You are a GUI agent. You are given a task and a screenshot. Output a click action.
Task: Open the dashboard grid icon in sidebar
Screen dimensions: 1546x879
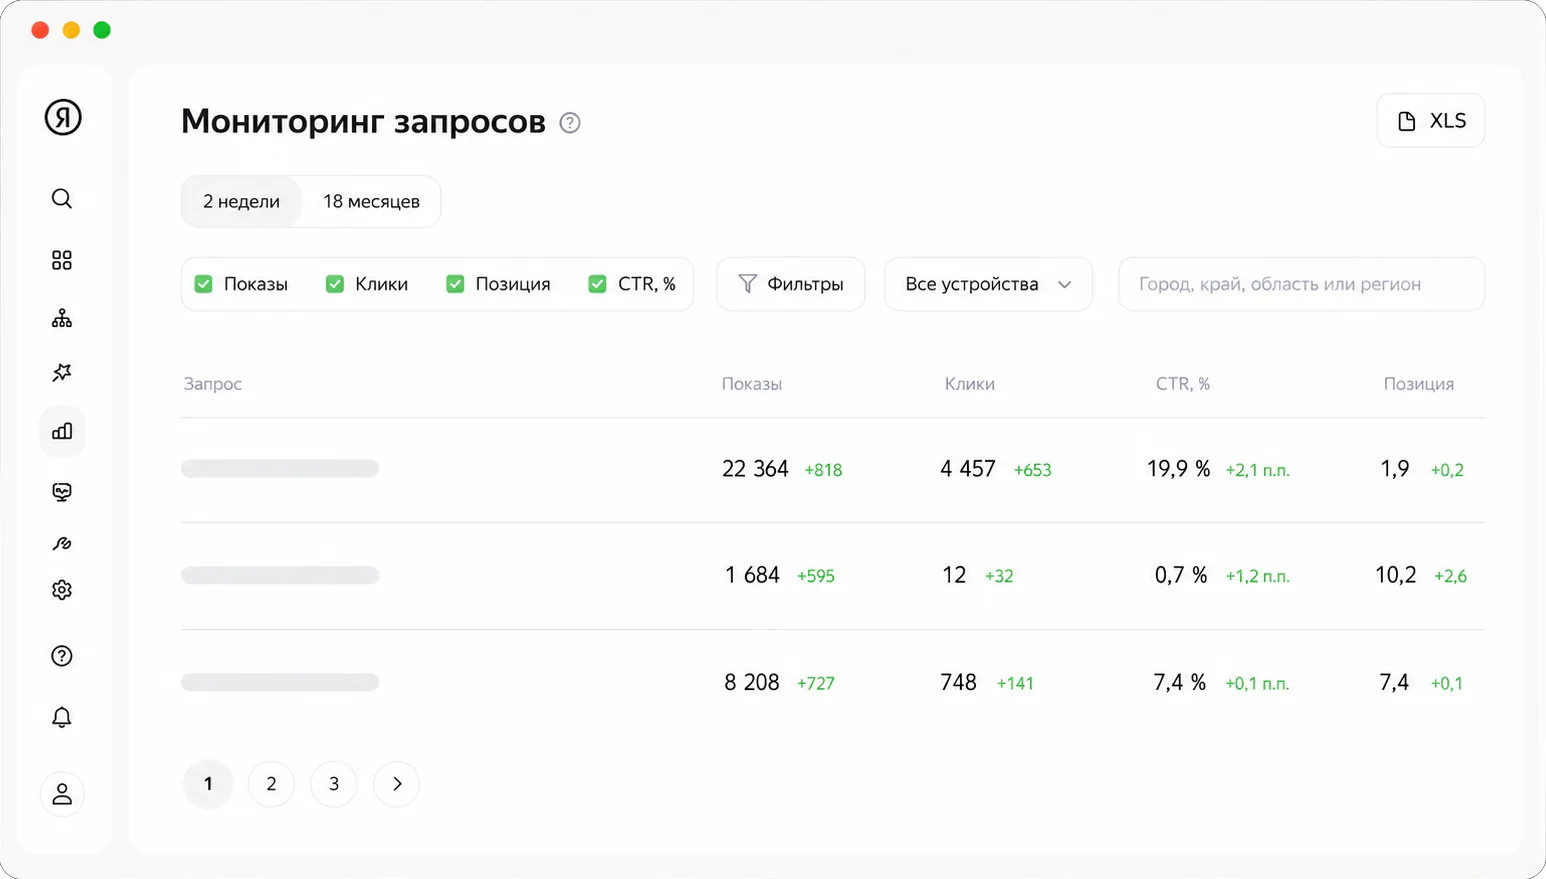(62, 260)
